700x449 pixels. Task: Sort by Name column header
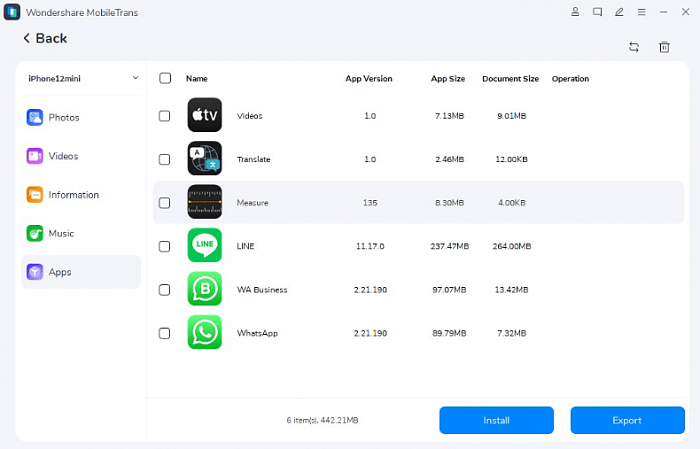(196, 79)
